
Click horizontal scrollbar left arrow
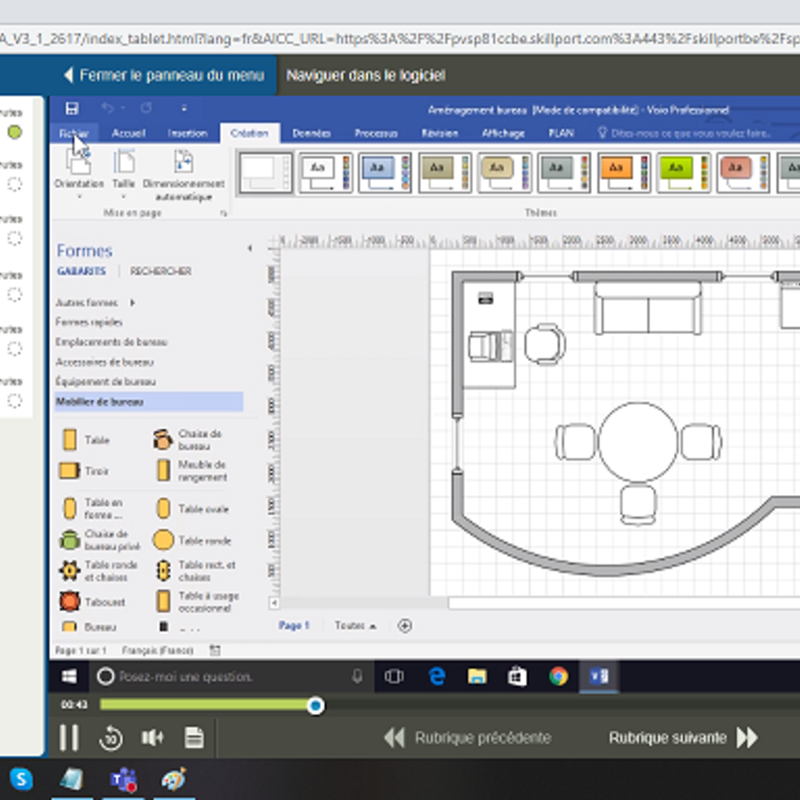[274, 603]
